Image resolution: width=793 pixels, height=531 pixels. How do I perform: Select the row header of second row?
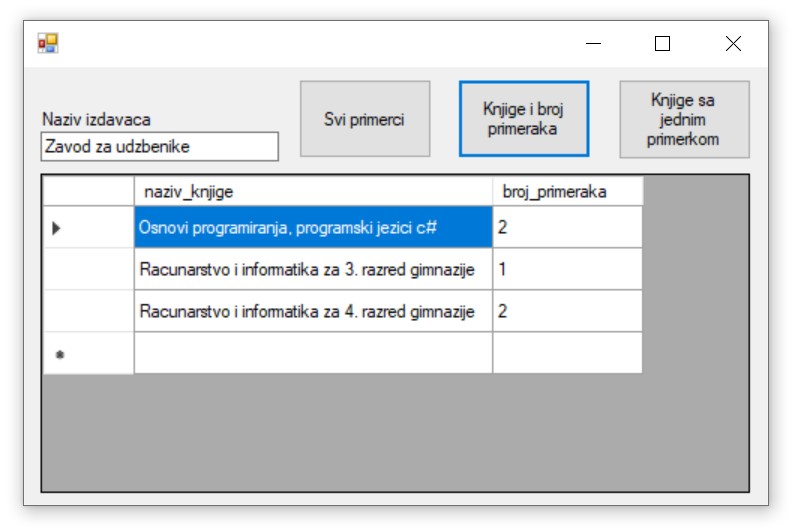coord(88,269)
